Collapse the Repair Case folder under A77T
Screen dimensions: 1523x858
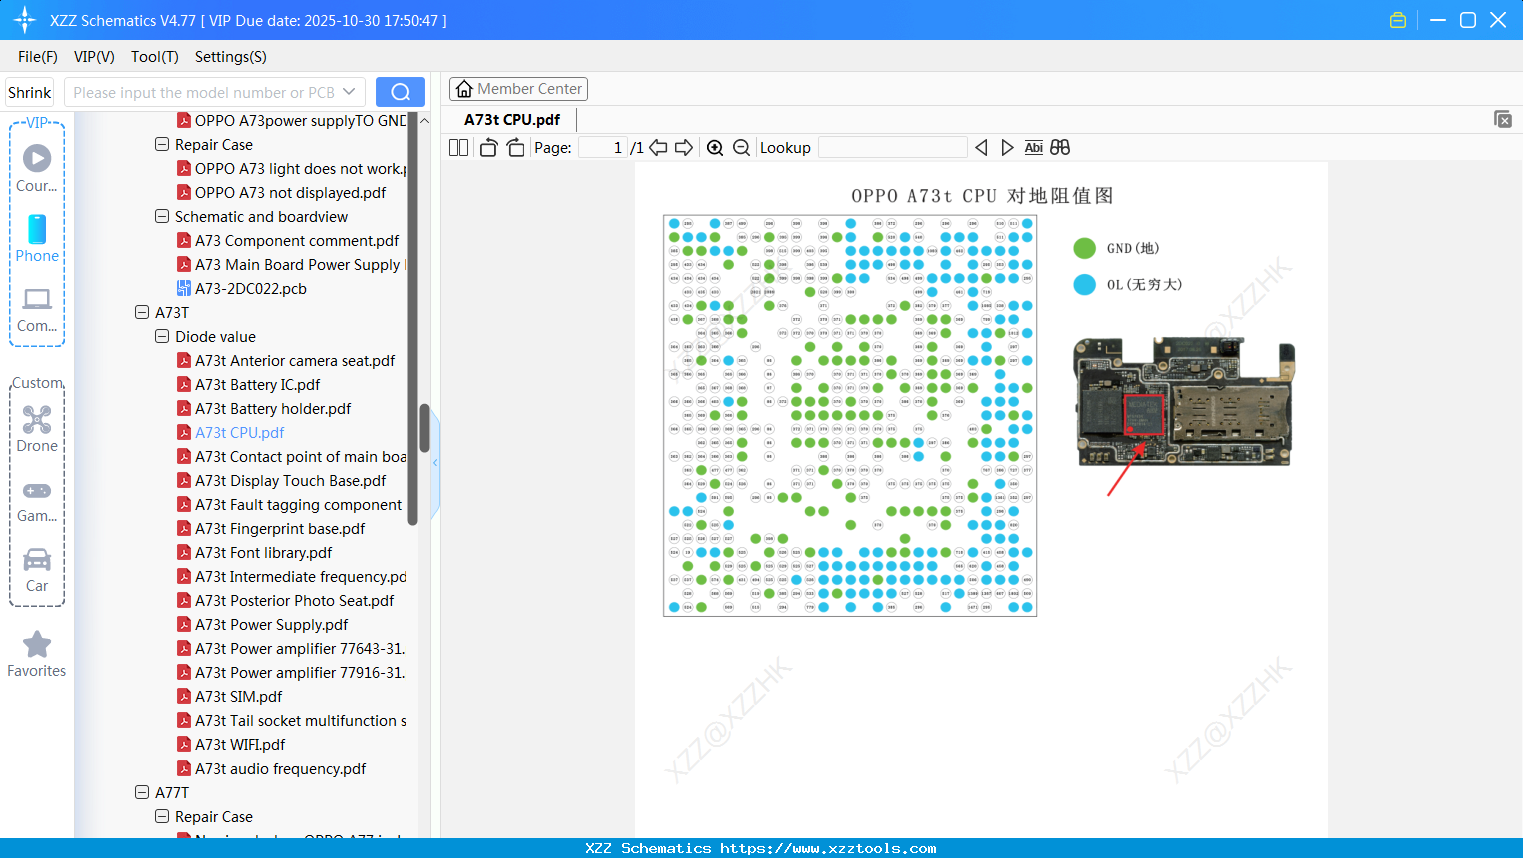(162, 816)
